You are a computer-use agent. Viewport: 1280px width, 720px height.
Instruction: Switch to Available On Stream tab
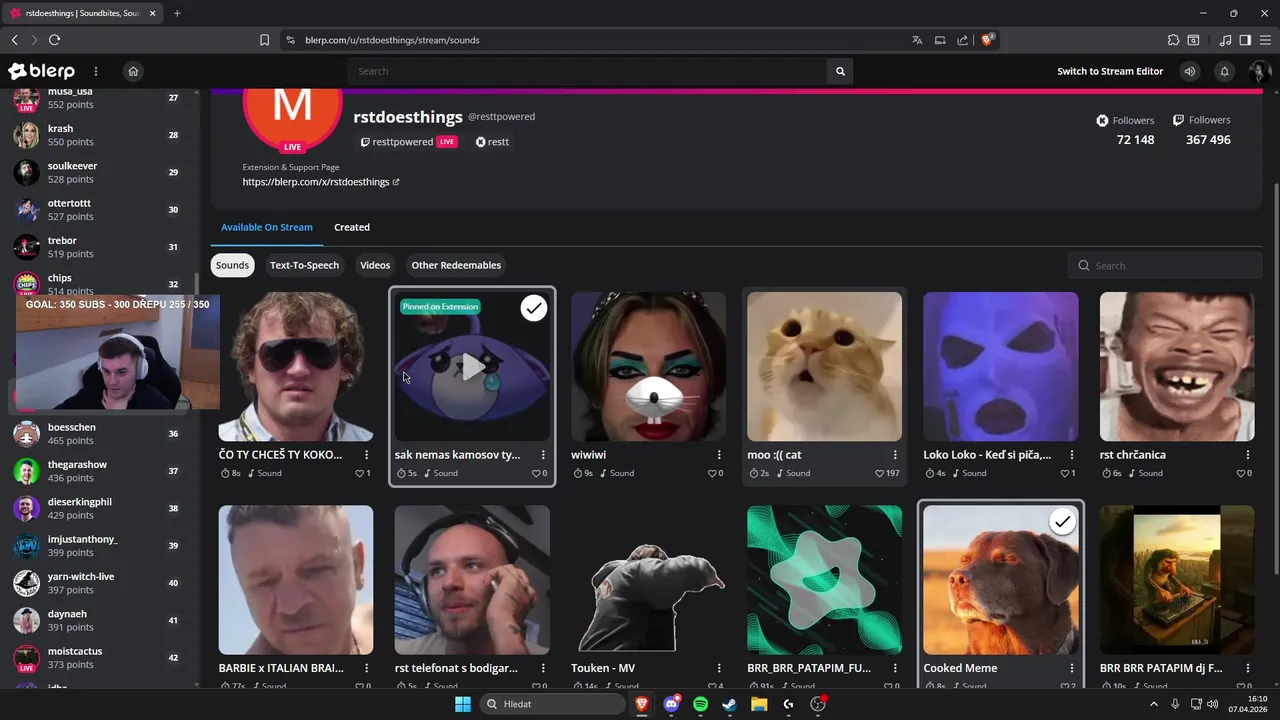click(x=267, y=227)
